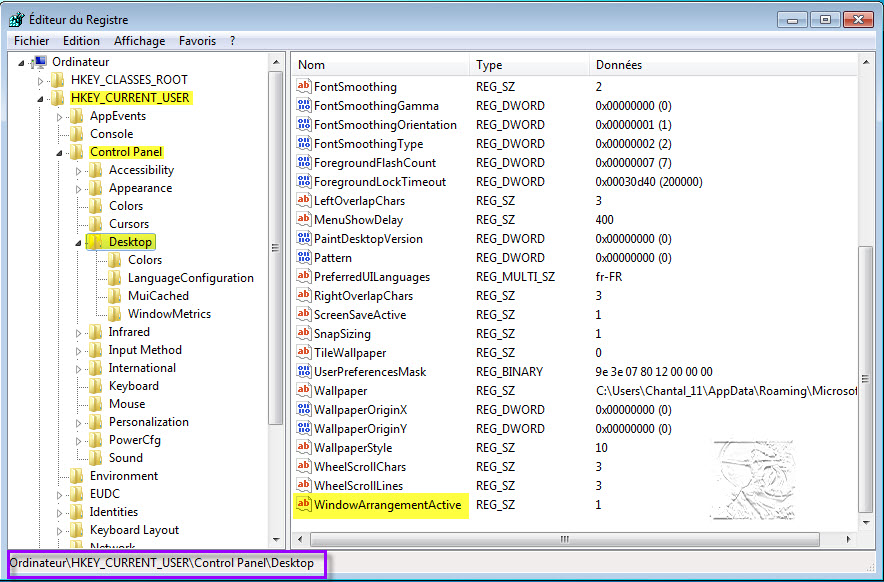Screen dimensions: 884x582
Task: Click the ForegroundLockTimeout DWORD icon
Action: click(x=304, y=182)
